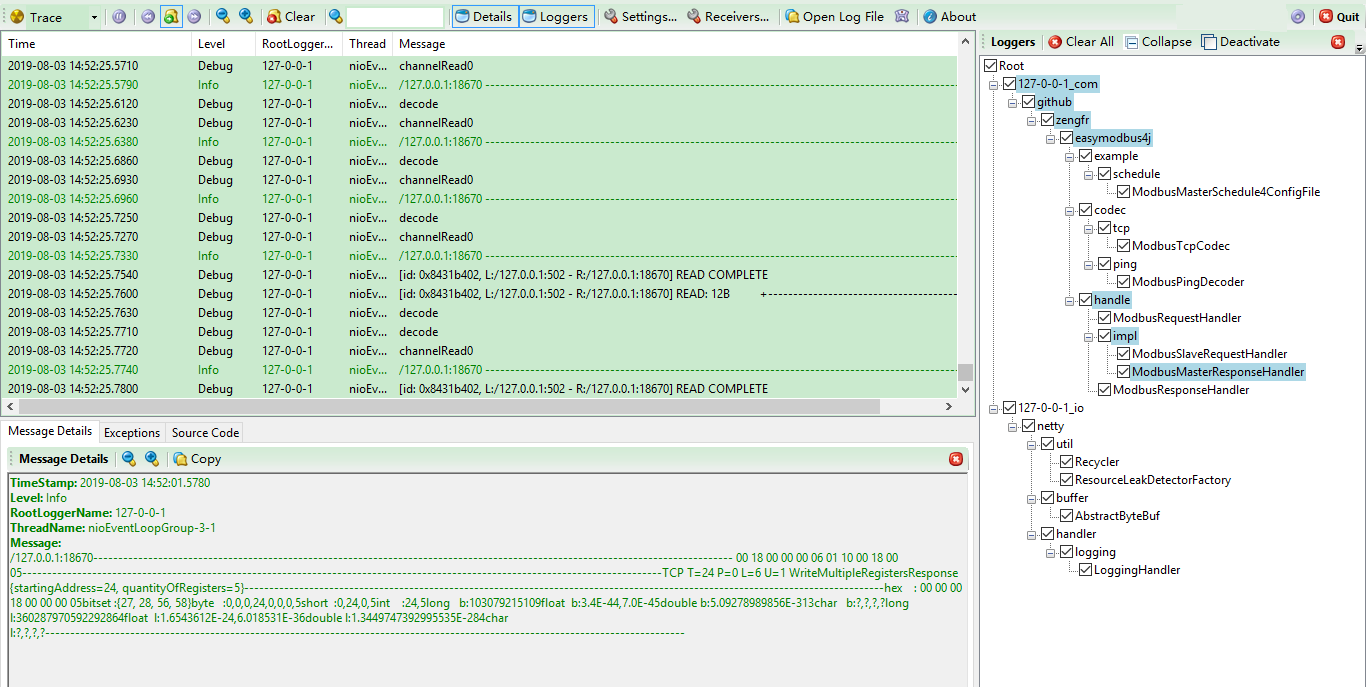Uncheck the ModbusTcpCodec checkbox

pos(1124,246)
